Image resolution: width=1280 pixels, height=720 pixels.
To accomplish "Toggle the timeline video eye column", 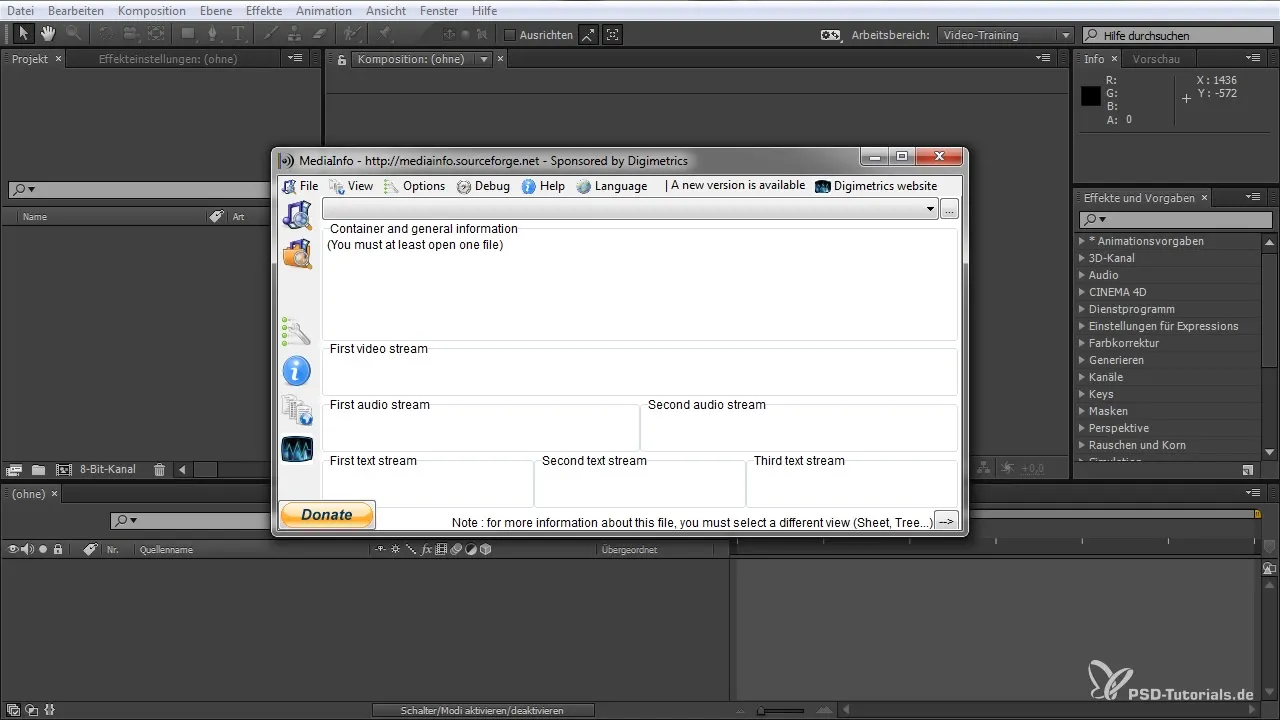I will 13,549.
